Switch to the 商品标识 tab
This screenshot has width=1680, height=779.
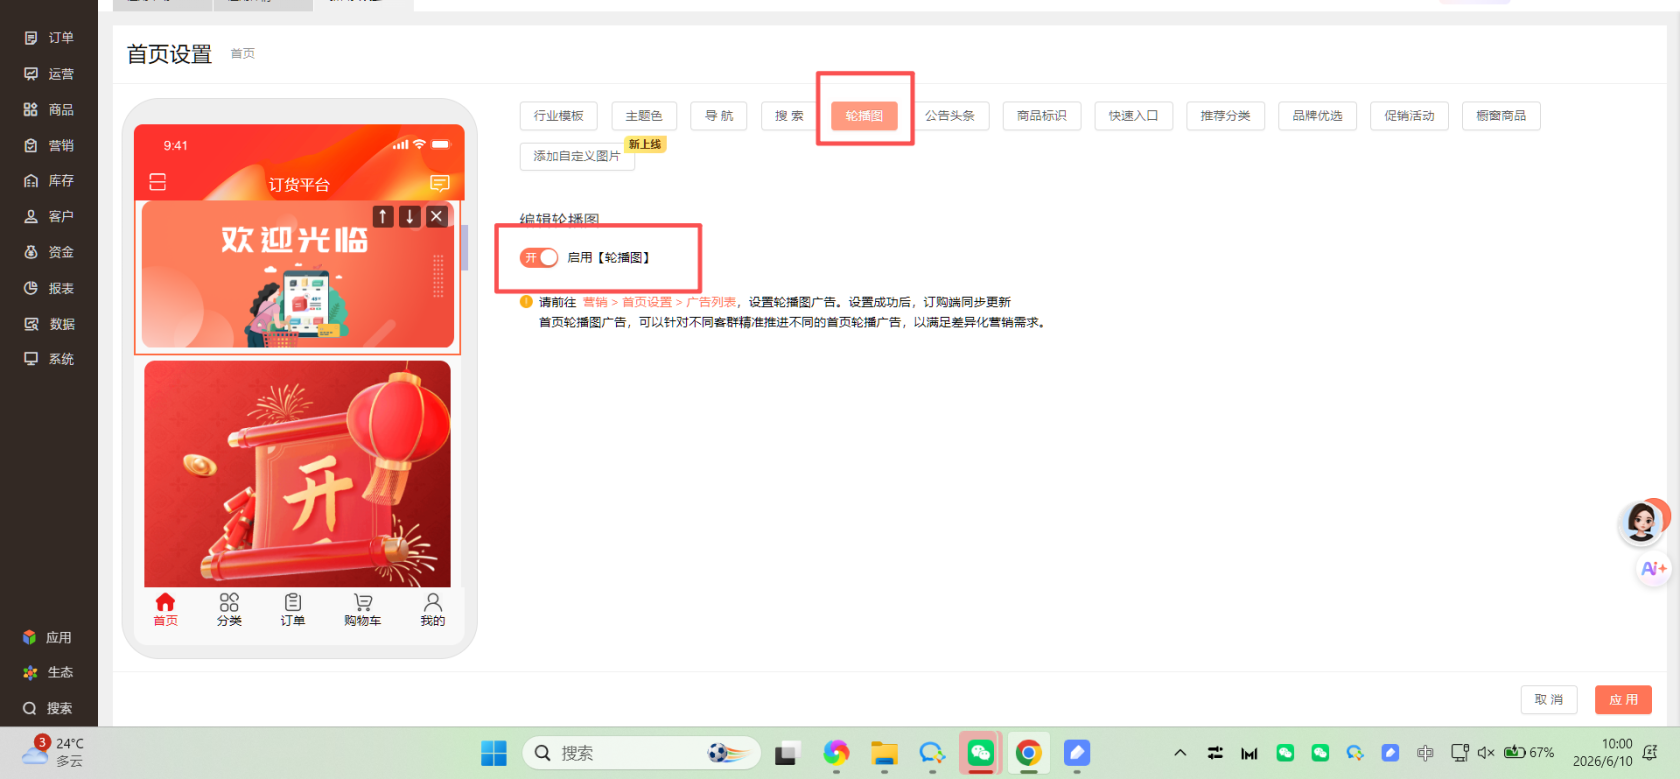[x=1042, y=116]
